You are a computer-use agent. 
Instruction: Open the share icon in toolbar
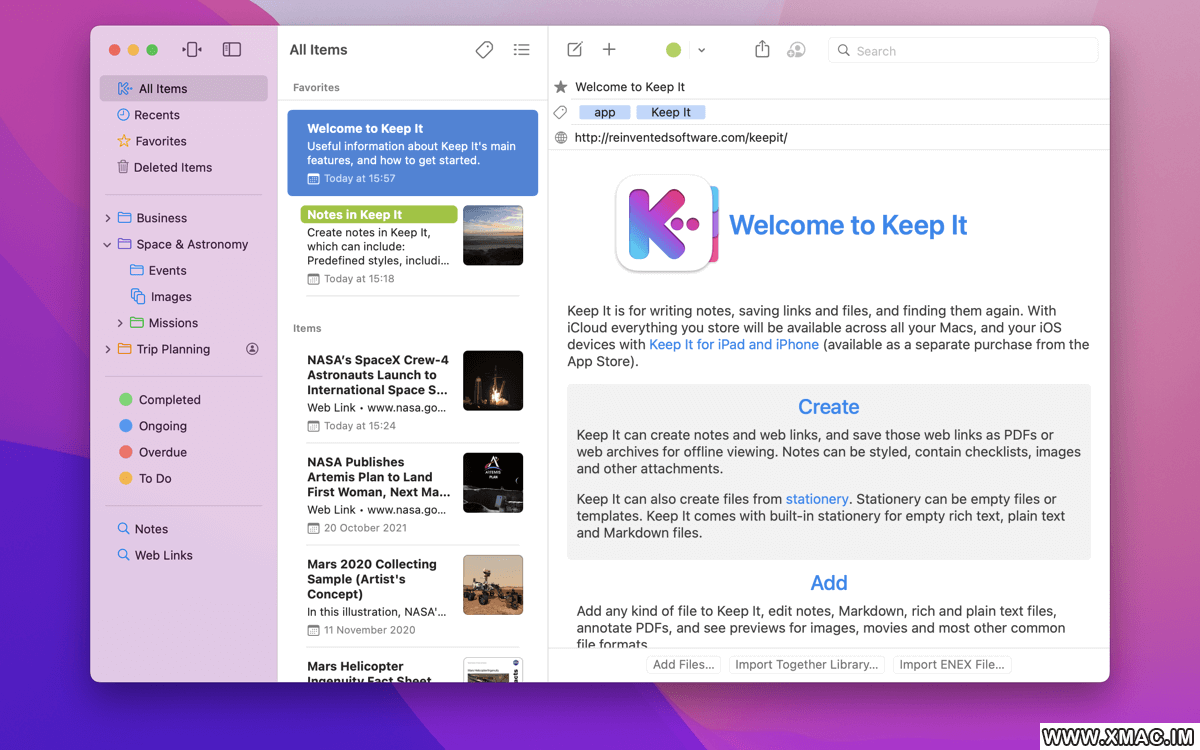click(762, 50)
